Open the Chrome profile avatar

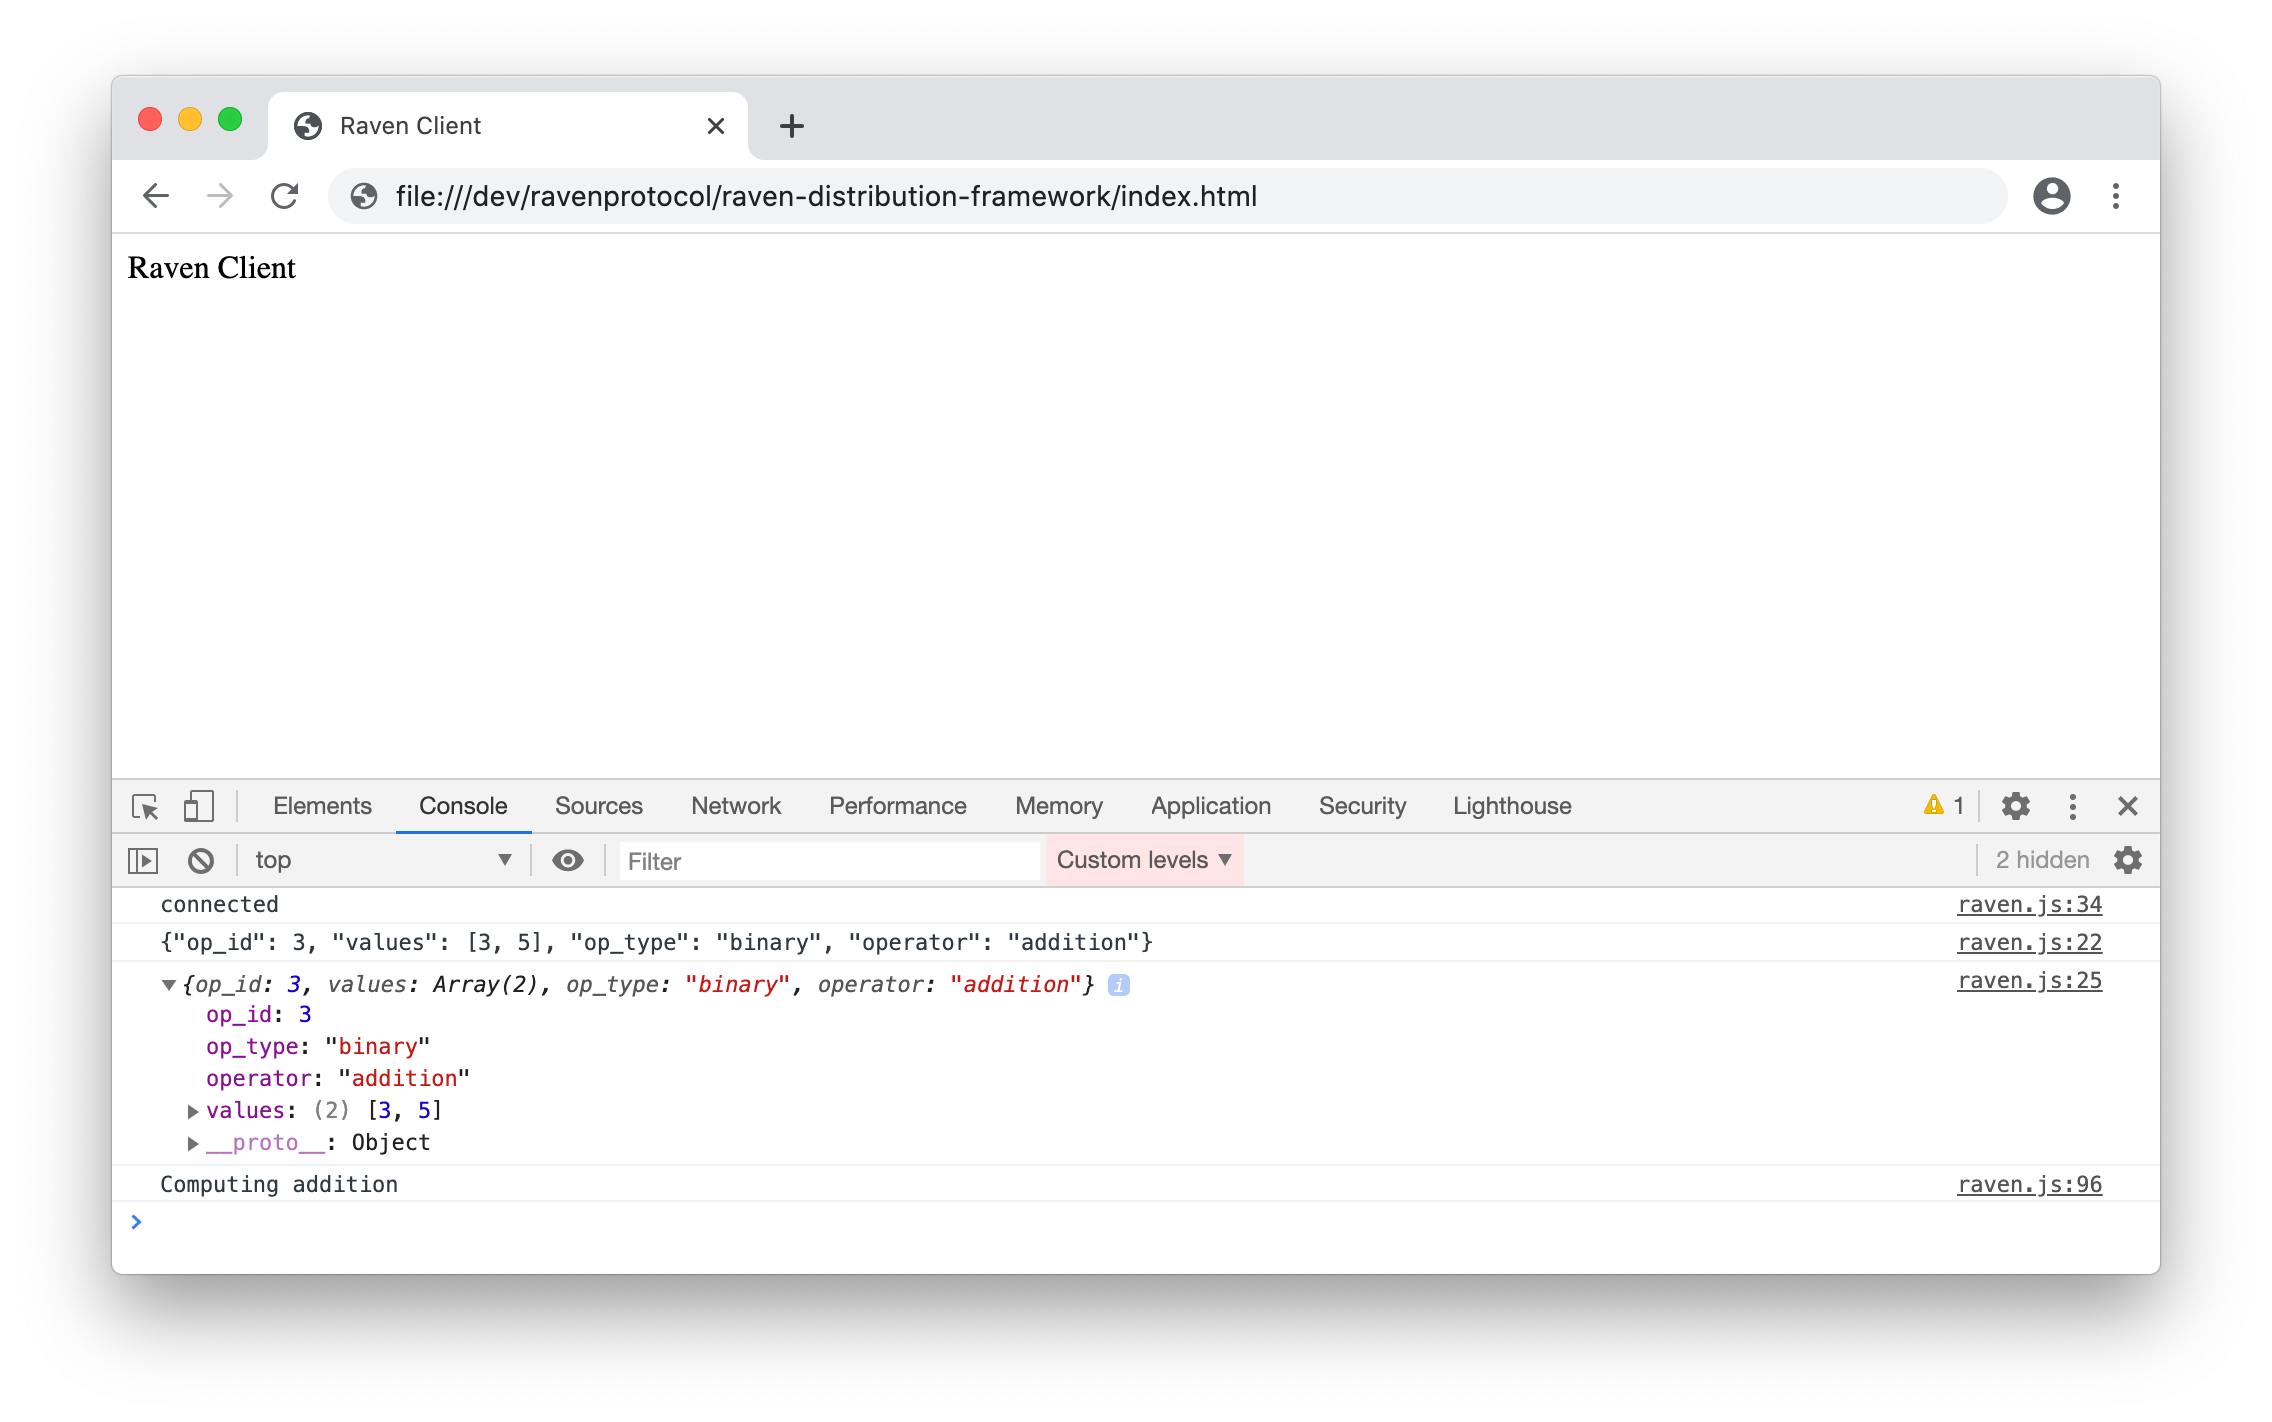click(x=2052, y=196)
